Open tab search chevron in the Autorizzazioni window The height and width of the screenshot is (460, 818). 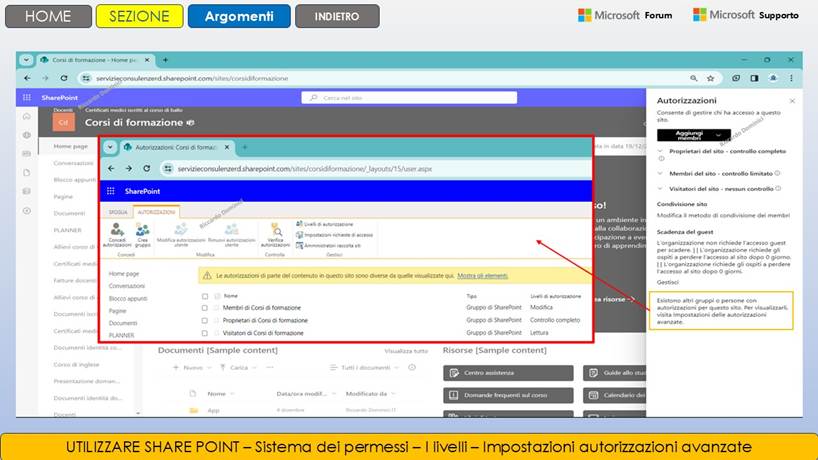pos(110,148)
